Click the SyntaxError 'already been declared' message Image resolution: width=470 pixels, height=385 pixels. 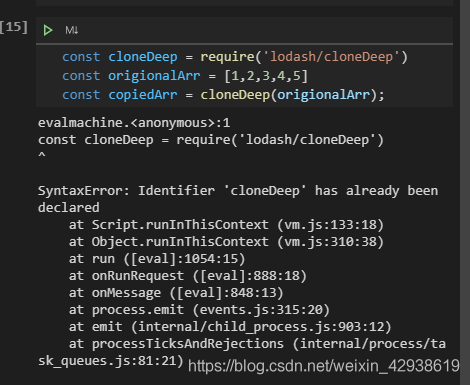click(238, 199)
